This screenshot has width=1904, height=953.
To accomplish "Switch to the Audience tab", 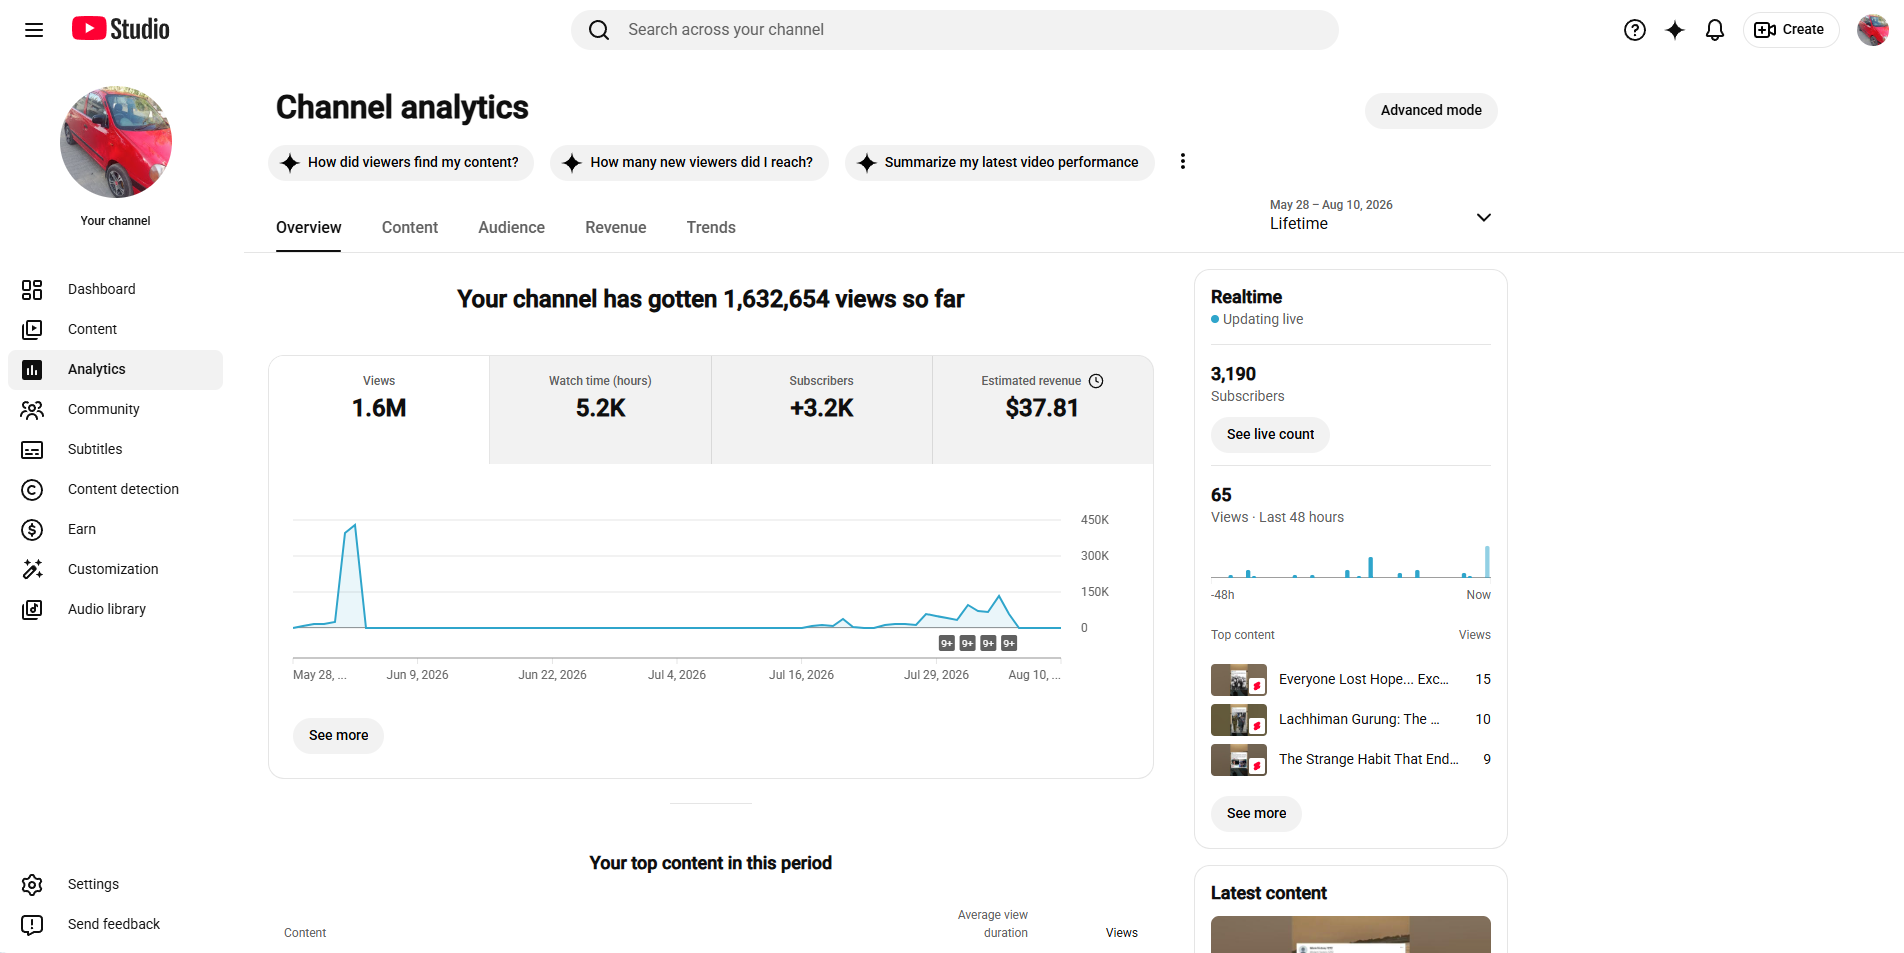I will coord(511,228).
